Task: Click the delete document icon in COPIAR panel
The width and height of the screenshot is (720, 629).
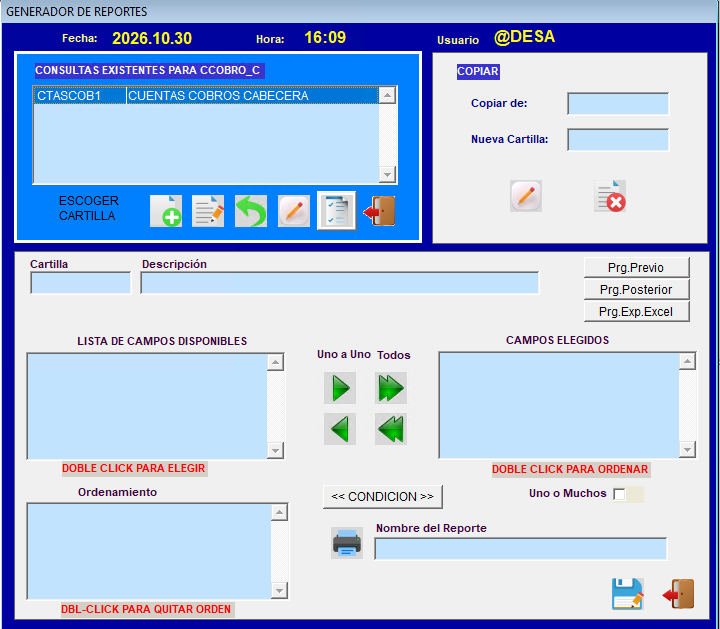Action: 610,196
